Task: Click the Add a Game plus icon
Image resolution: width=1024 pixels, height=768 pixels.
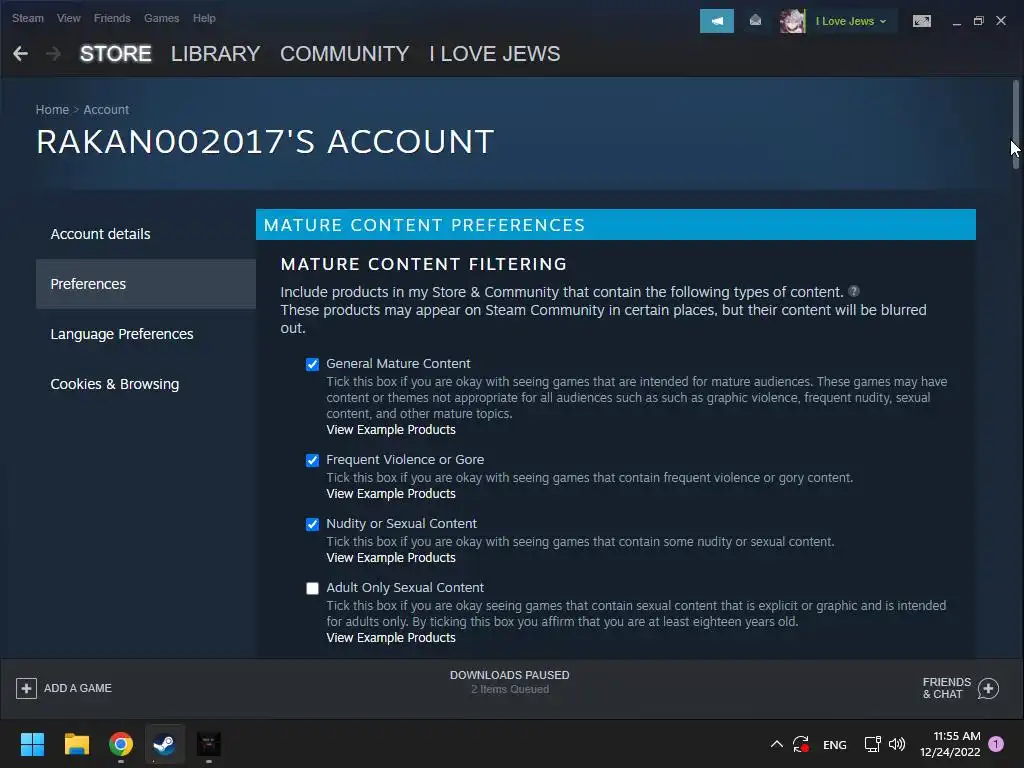Action: tap(26, 688)
